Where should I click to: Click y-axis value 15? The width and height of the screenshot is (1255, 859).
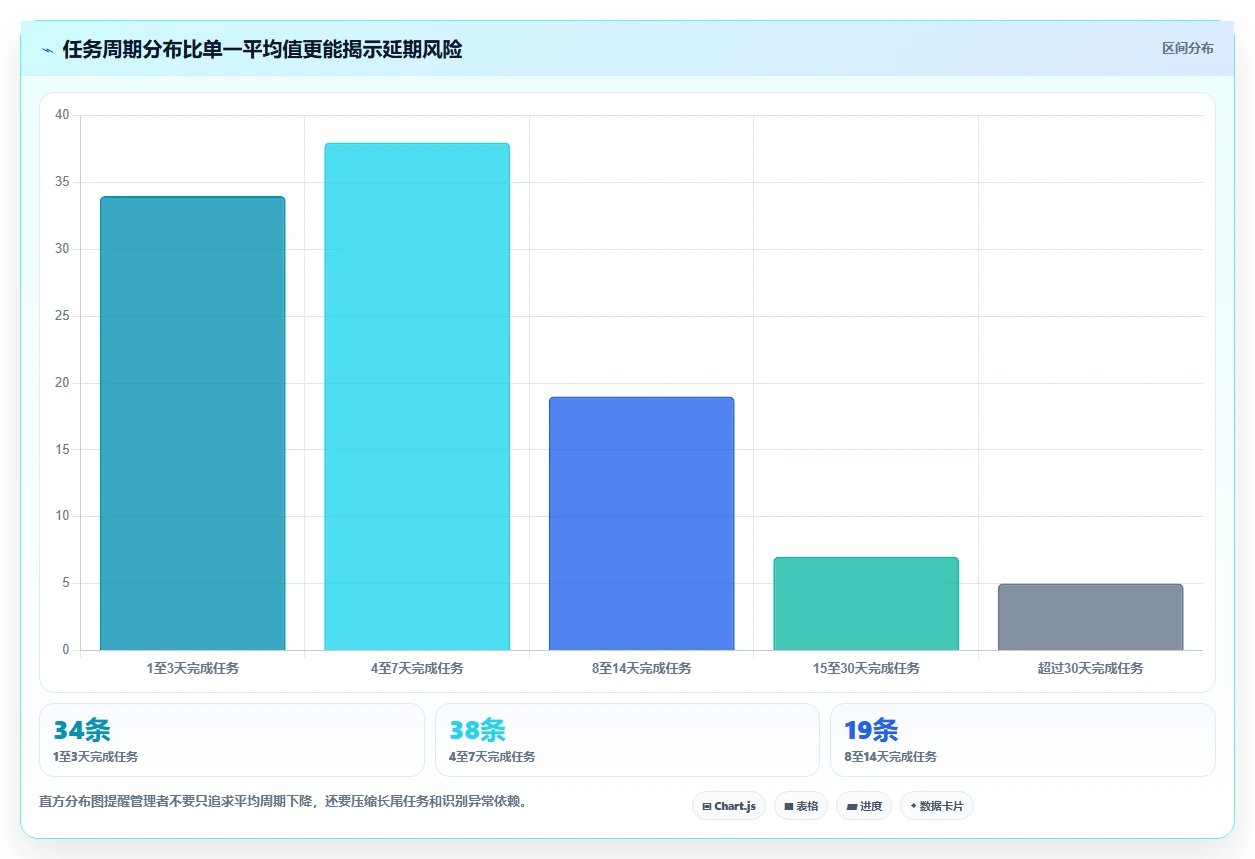tap(63, 450)
